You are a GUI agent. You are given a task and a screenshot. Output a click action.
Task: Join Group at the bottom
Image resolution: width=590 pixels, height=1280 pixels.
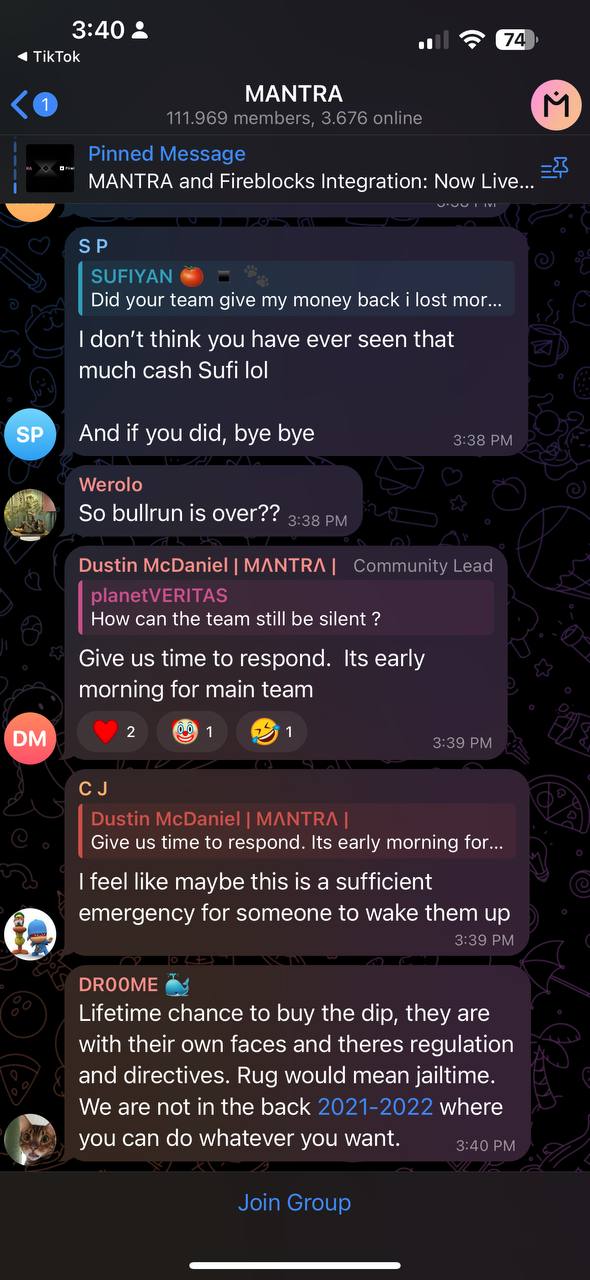(x=294, y=1202)
